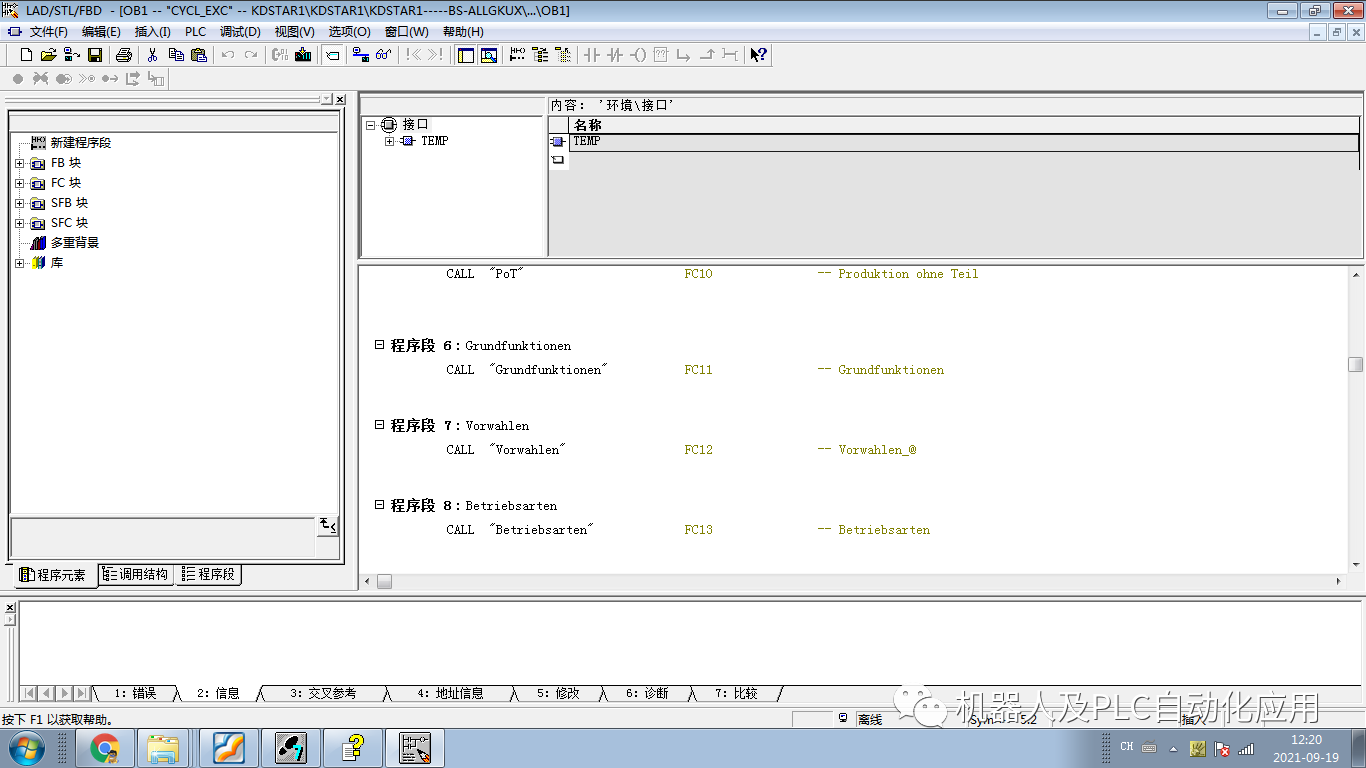
Task: Click the Open Online toolbar icon
Action: (71, 55)
